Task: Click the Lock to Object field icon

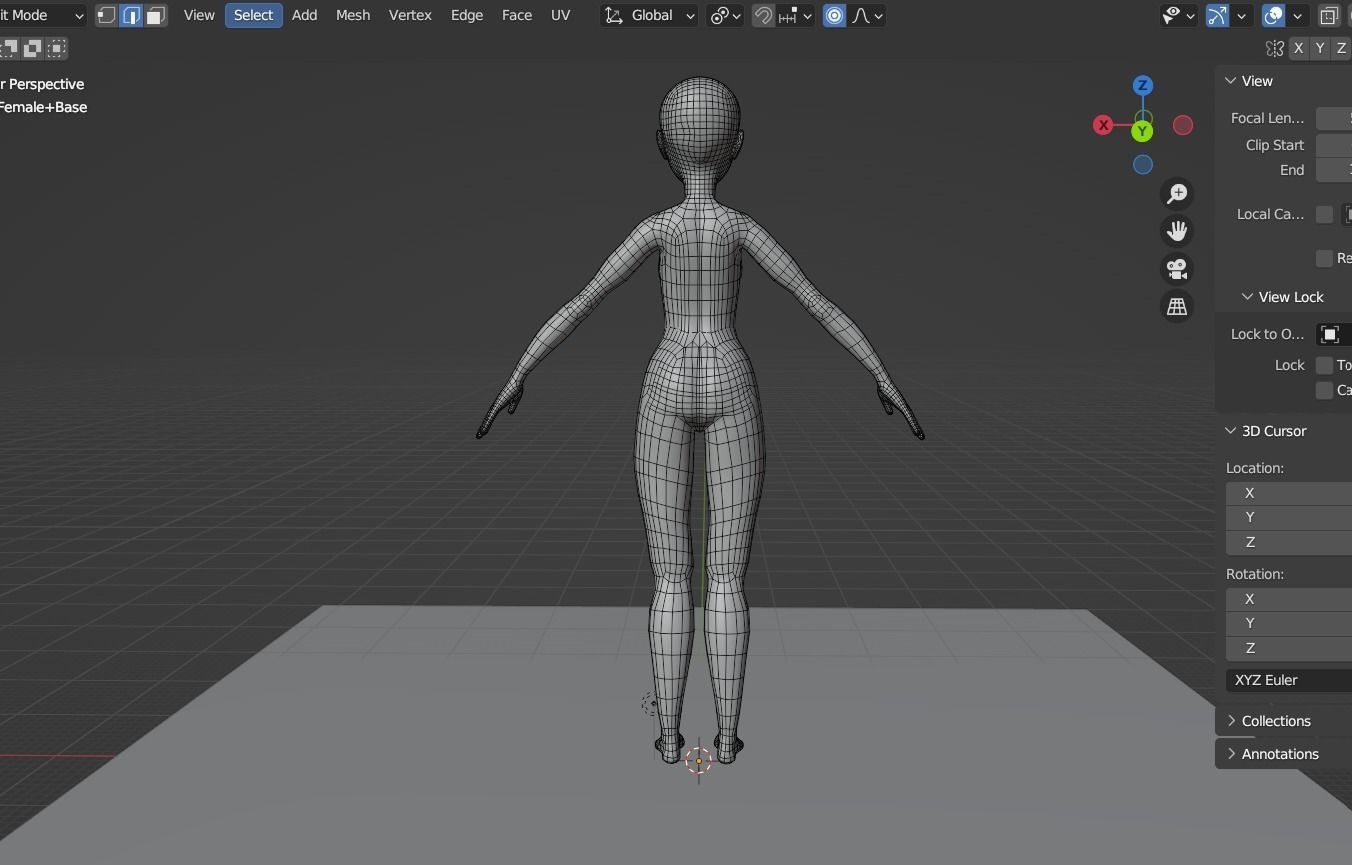Action: pyautogui.click(x=1330, y=334)
